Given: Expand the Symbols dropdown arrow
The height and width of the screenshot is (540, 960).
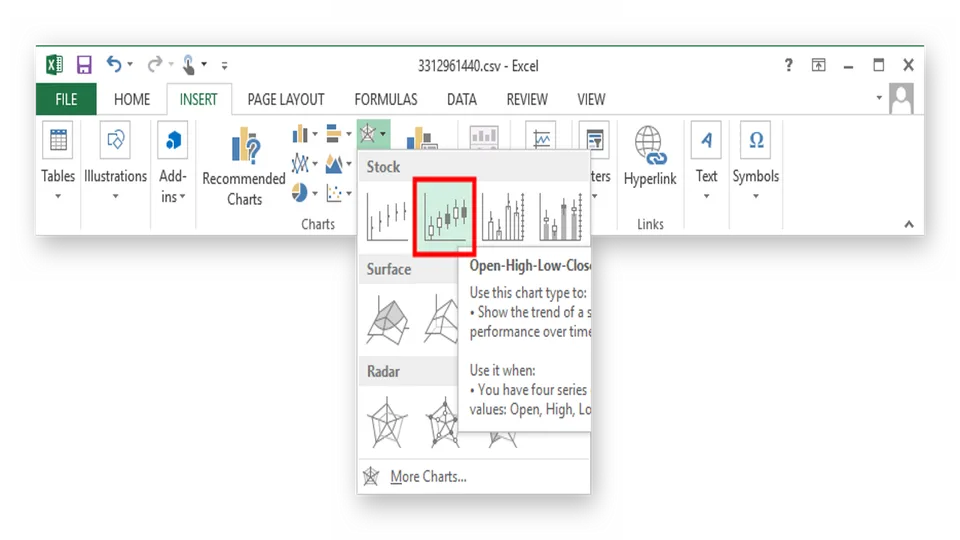Looking at the screenshot, I should point(756,197).
